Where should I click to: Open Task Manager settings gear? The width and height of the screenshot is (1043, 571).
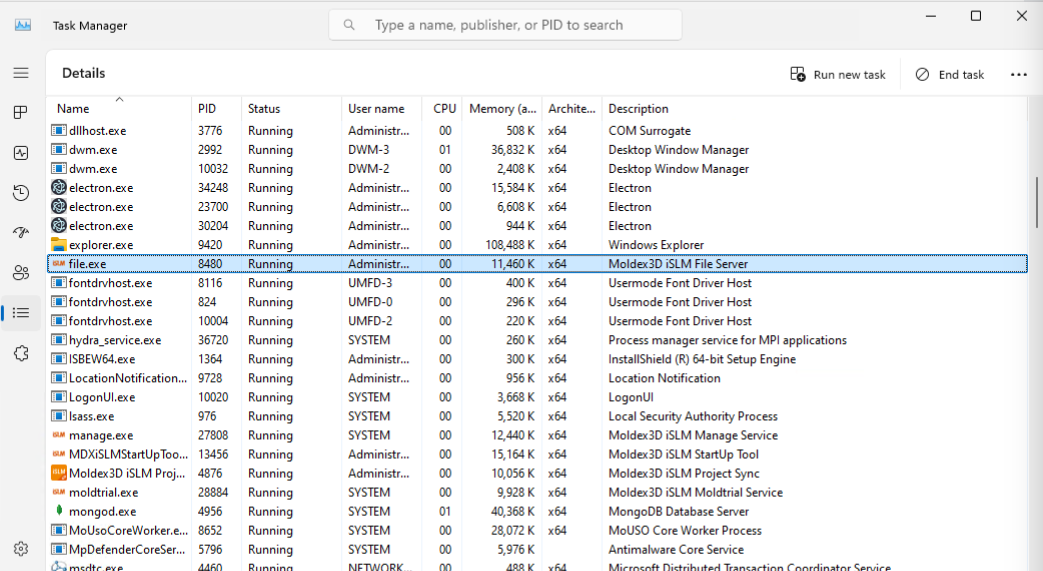[21, 549]
